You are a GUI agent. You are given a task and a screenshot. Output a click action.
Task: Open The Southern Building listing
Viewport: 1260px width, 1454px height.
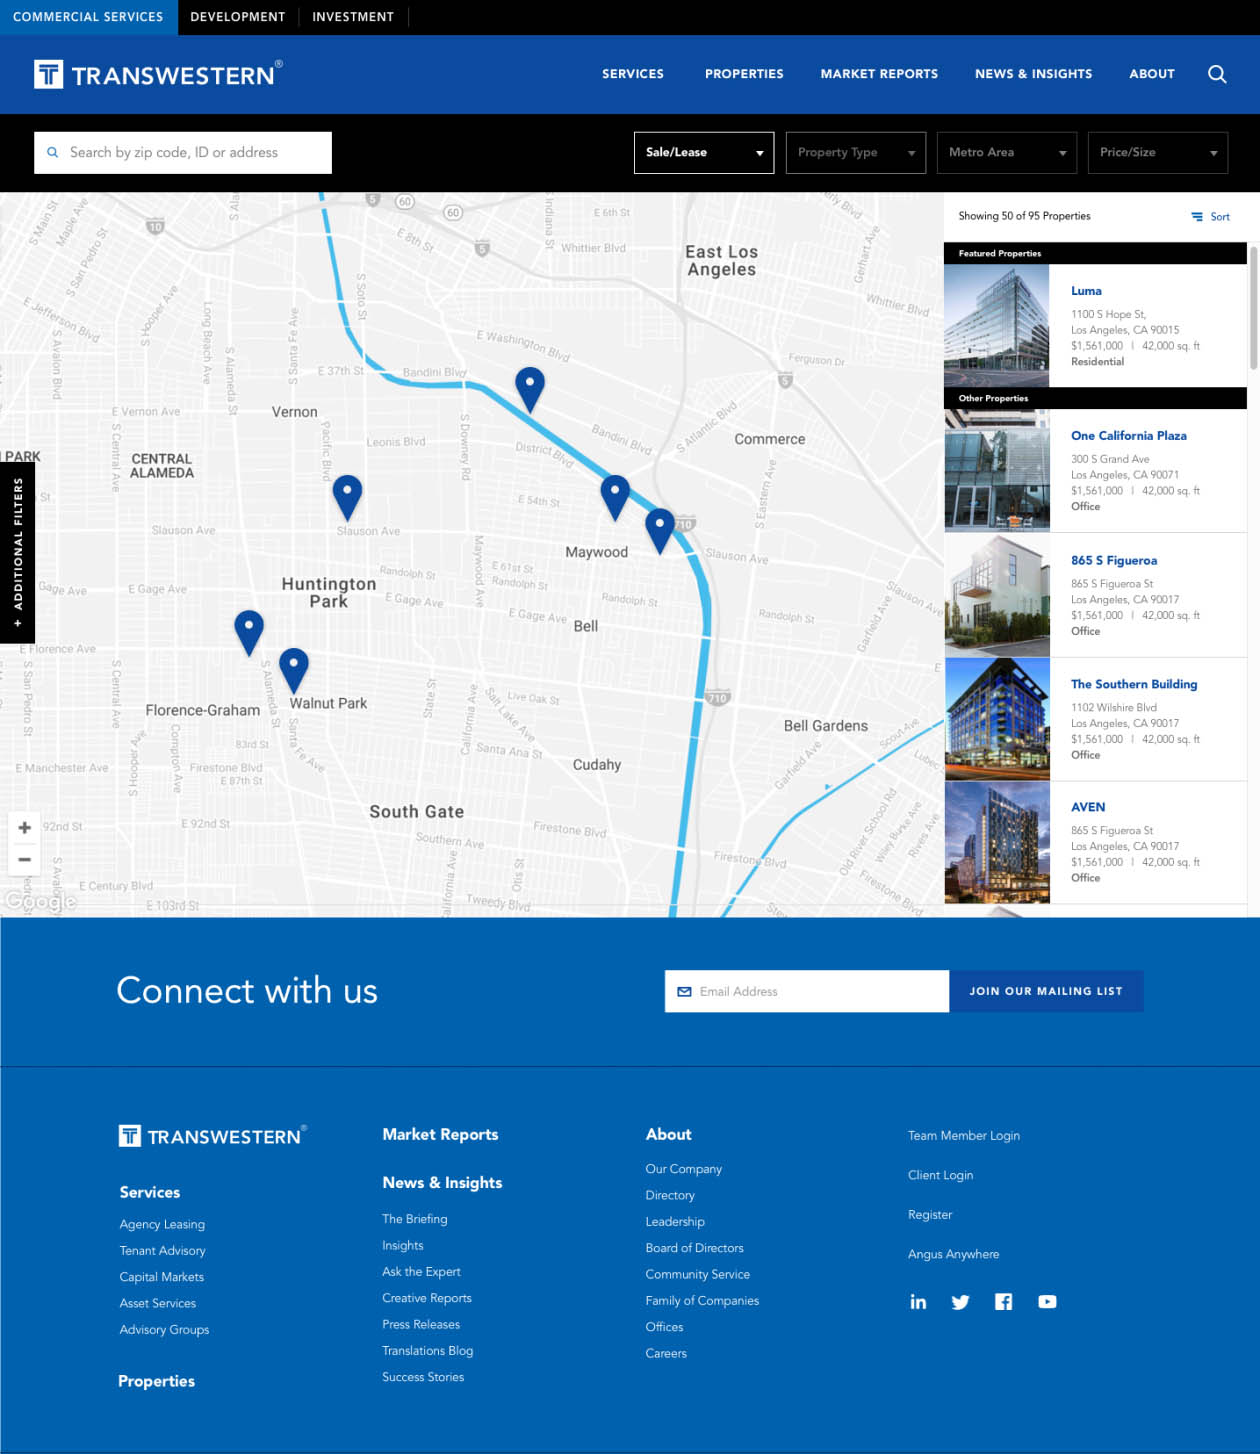1134,684
